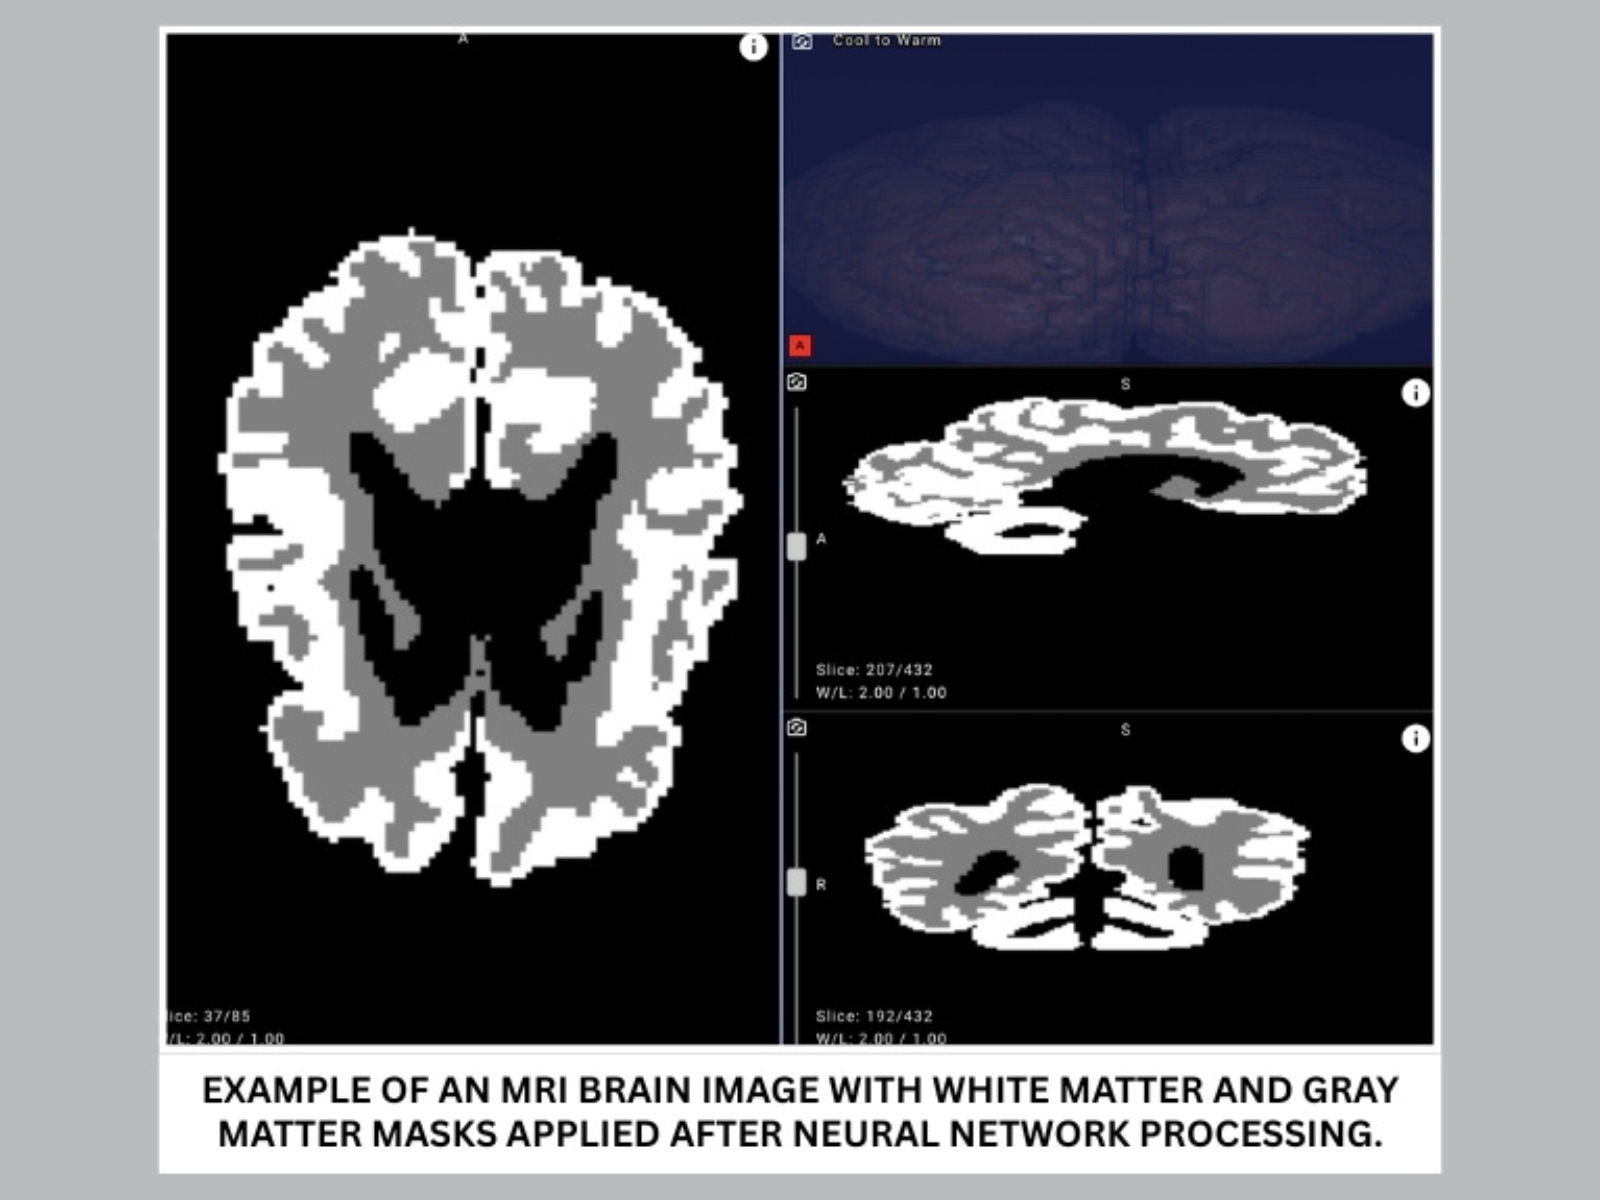Click the coronal brain slice image

click(x=1085, y=865)
